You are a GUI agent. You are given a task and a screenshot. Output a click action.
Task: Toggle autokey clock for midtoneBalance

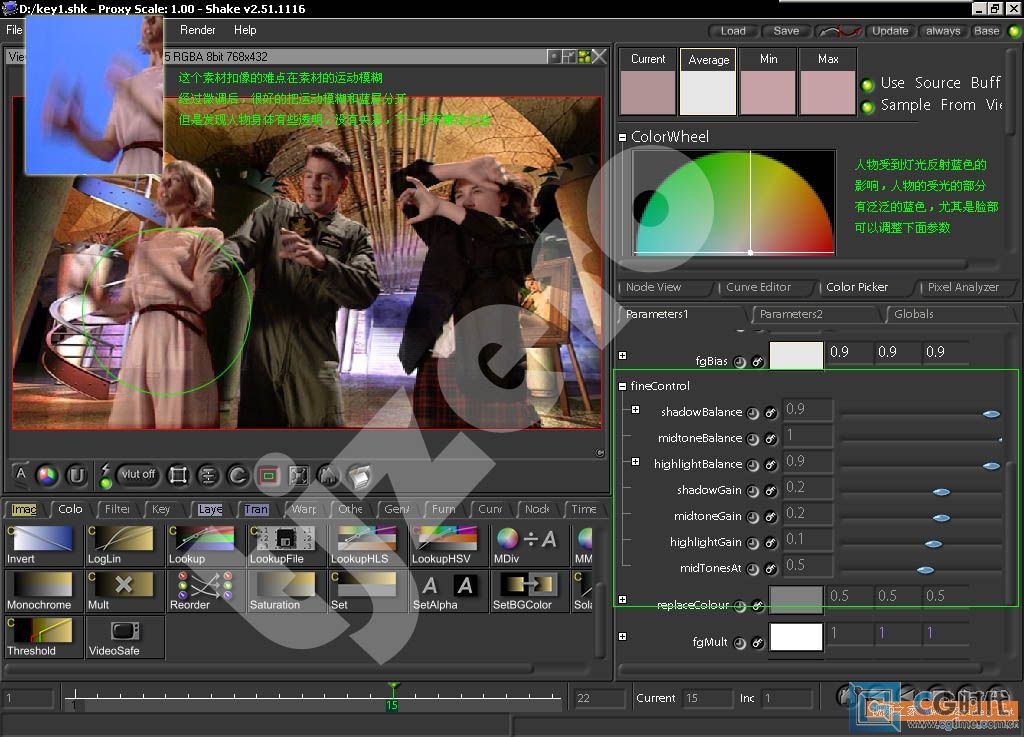tap(753, 439)
